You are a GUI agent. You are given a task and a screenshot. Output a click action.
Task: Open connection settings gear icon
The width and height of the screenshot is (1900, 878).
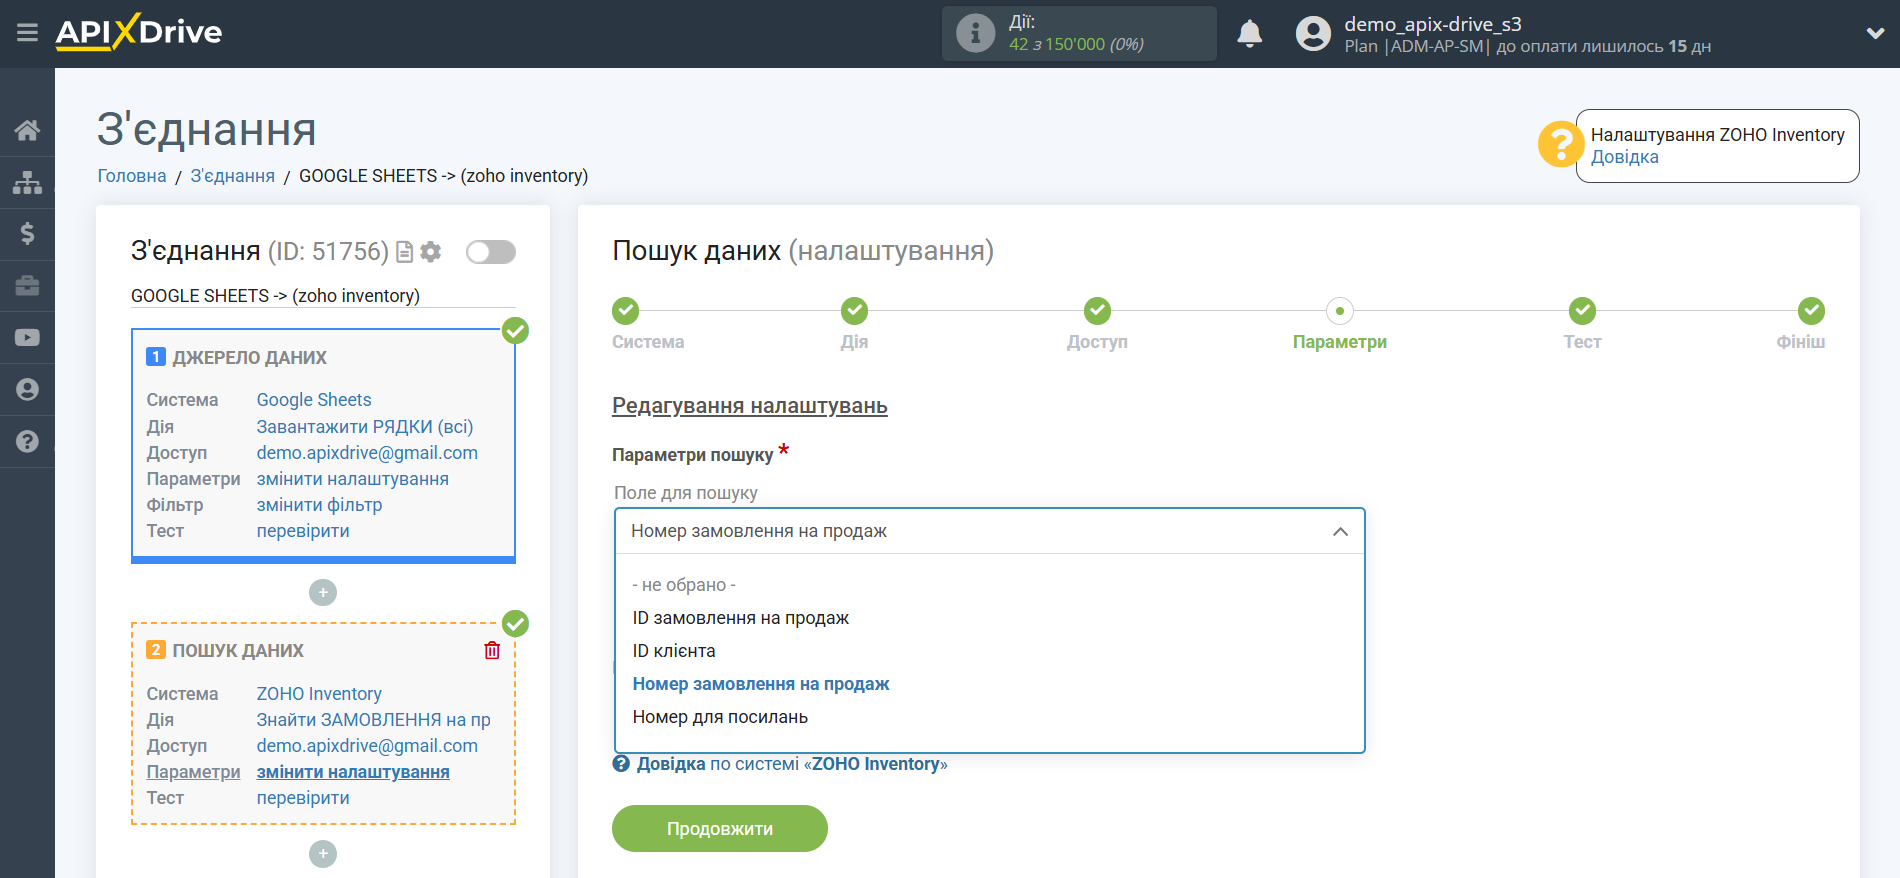coord(431,252)
